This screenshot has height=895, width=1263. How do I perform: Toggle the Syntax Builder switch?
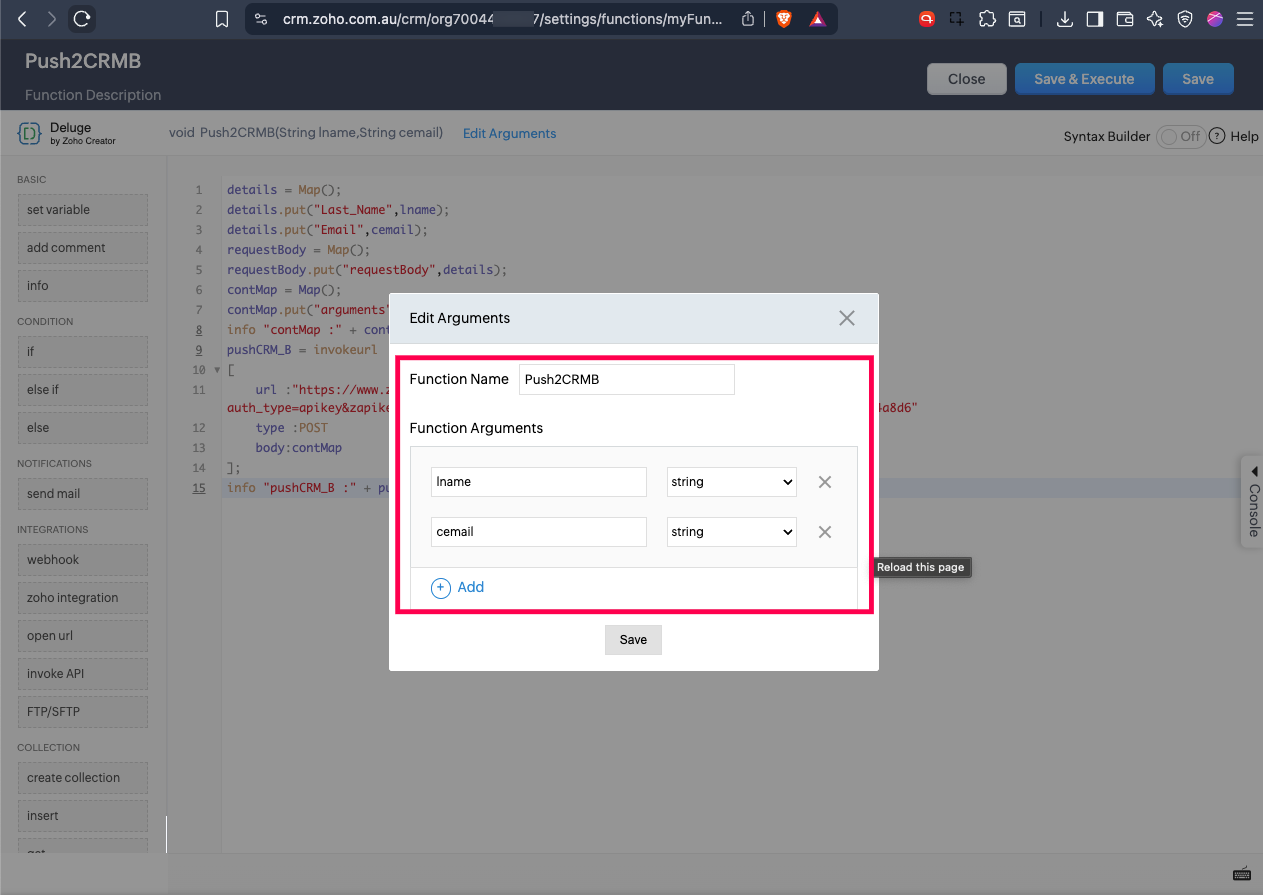click(x=1180, y=136)
